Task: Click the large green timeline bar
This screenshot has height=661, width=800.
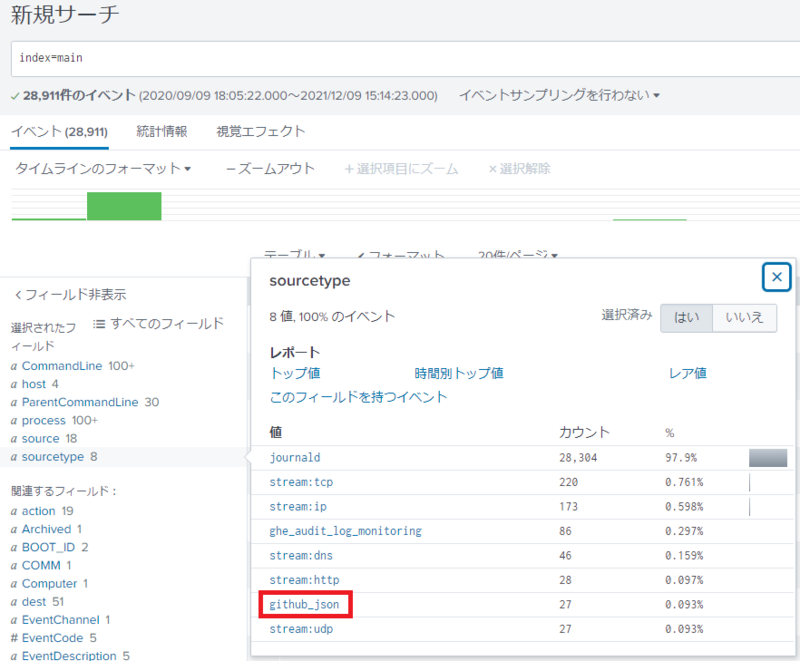Action: [124, 206]
